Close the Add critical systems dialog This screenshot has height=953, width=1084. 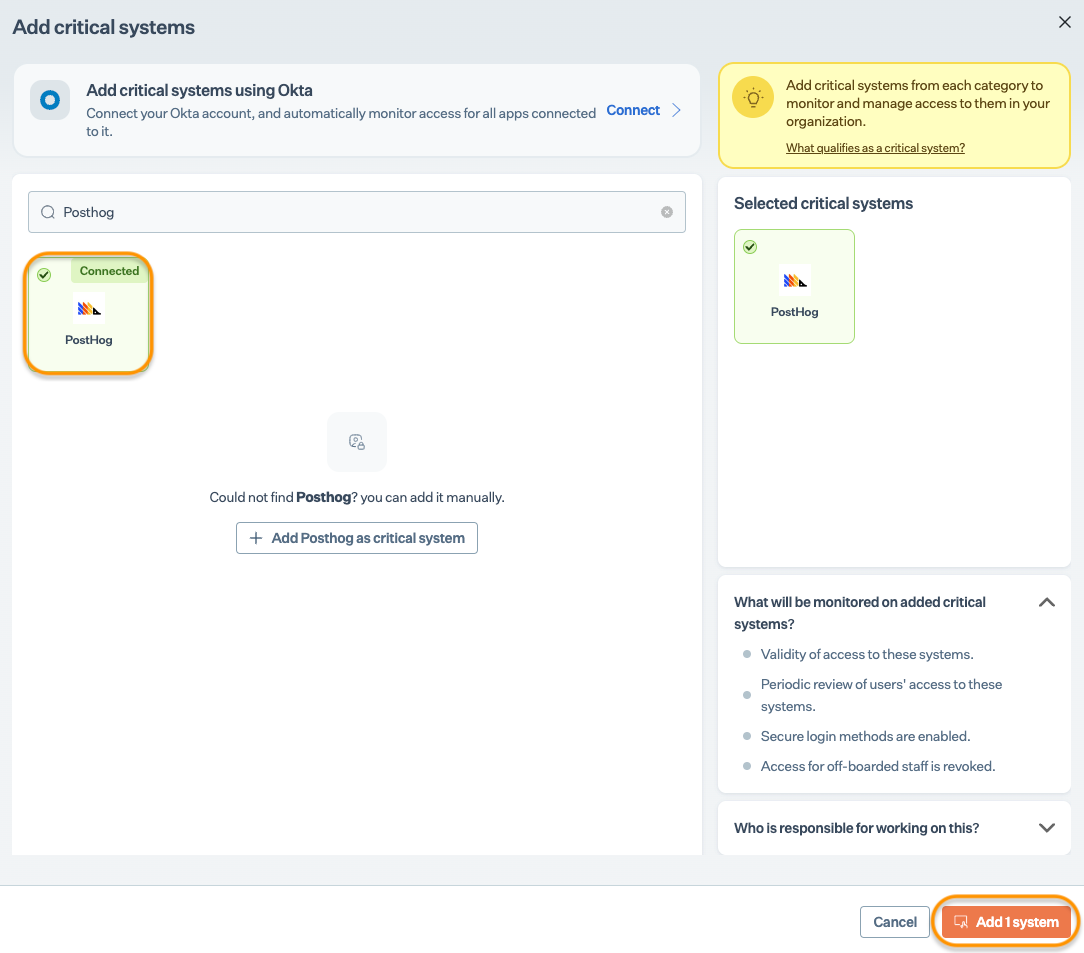click(1064, 22)
